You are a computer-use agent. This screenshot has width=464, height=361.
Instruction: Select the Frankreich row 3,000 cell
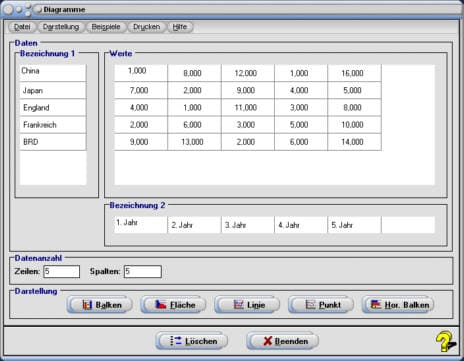coord(248,125)
